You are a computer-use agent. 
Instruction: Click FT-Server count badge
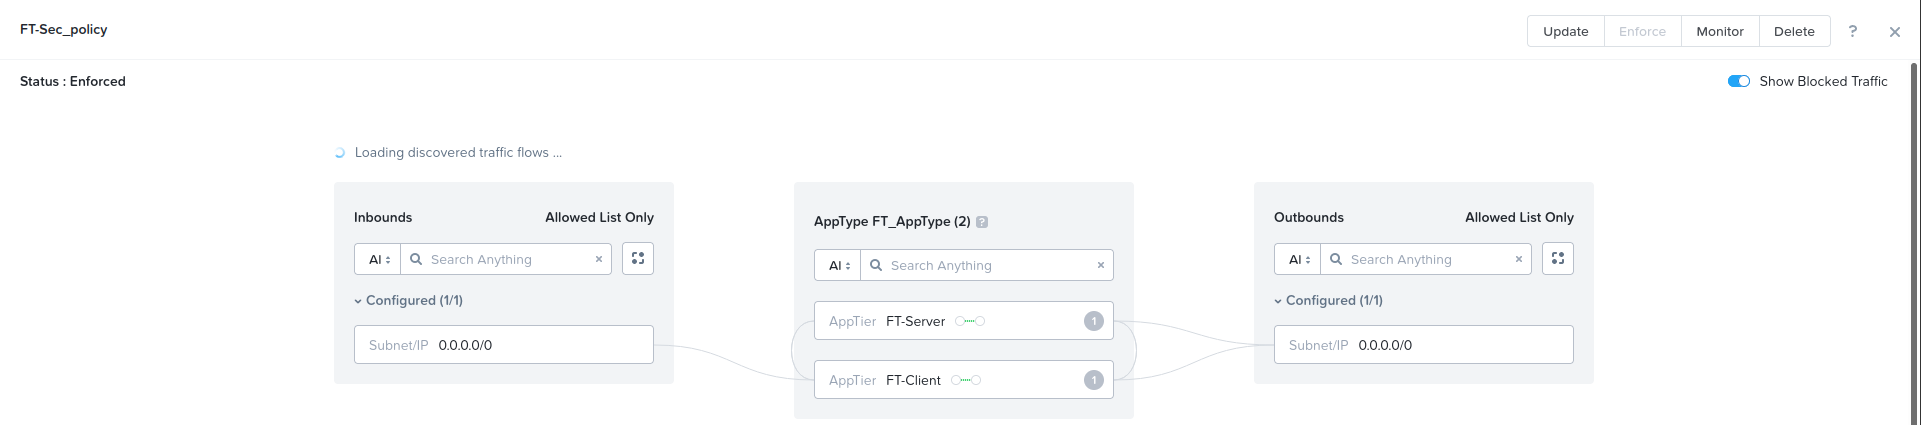1094,321
